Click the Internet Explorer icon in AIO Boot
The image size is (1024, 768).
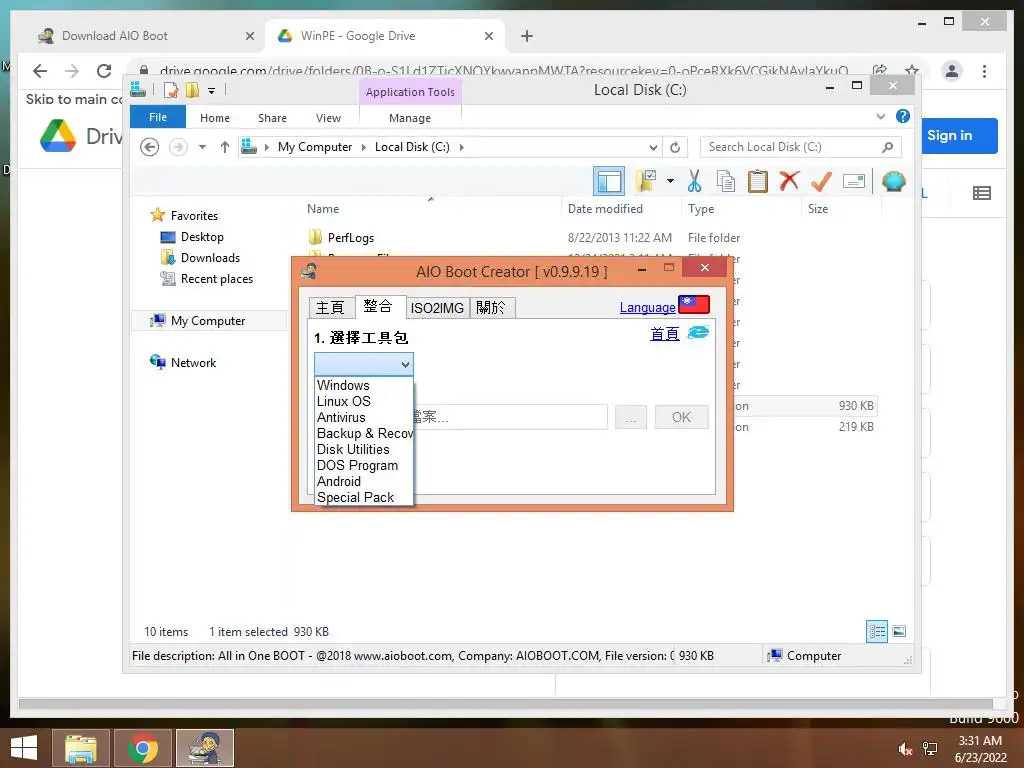698,332
